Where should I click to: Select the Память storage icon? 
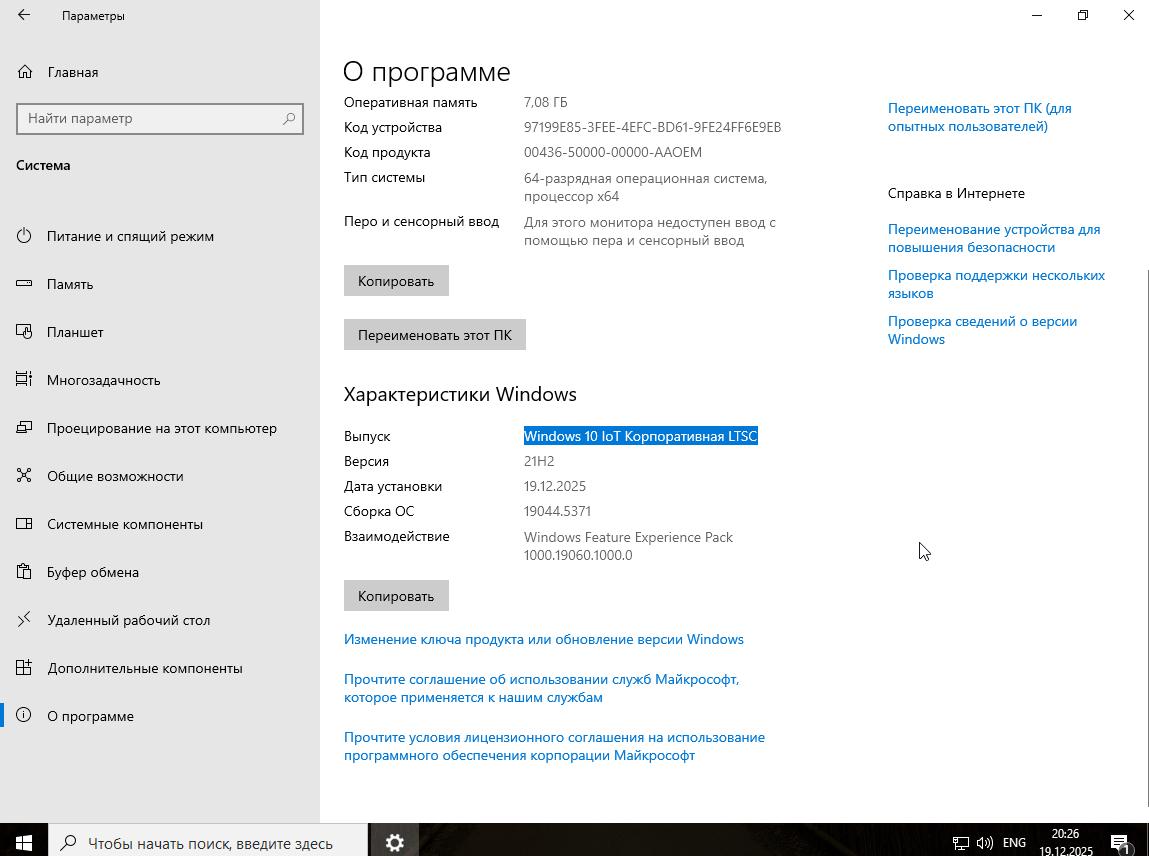24,284
